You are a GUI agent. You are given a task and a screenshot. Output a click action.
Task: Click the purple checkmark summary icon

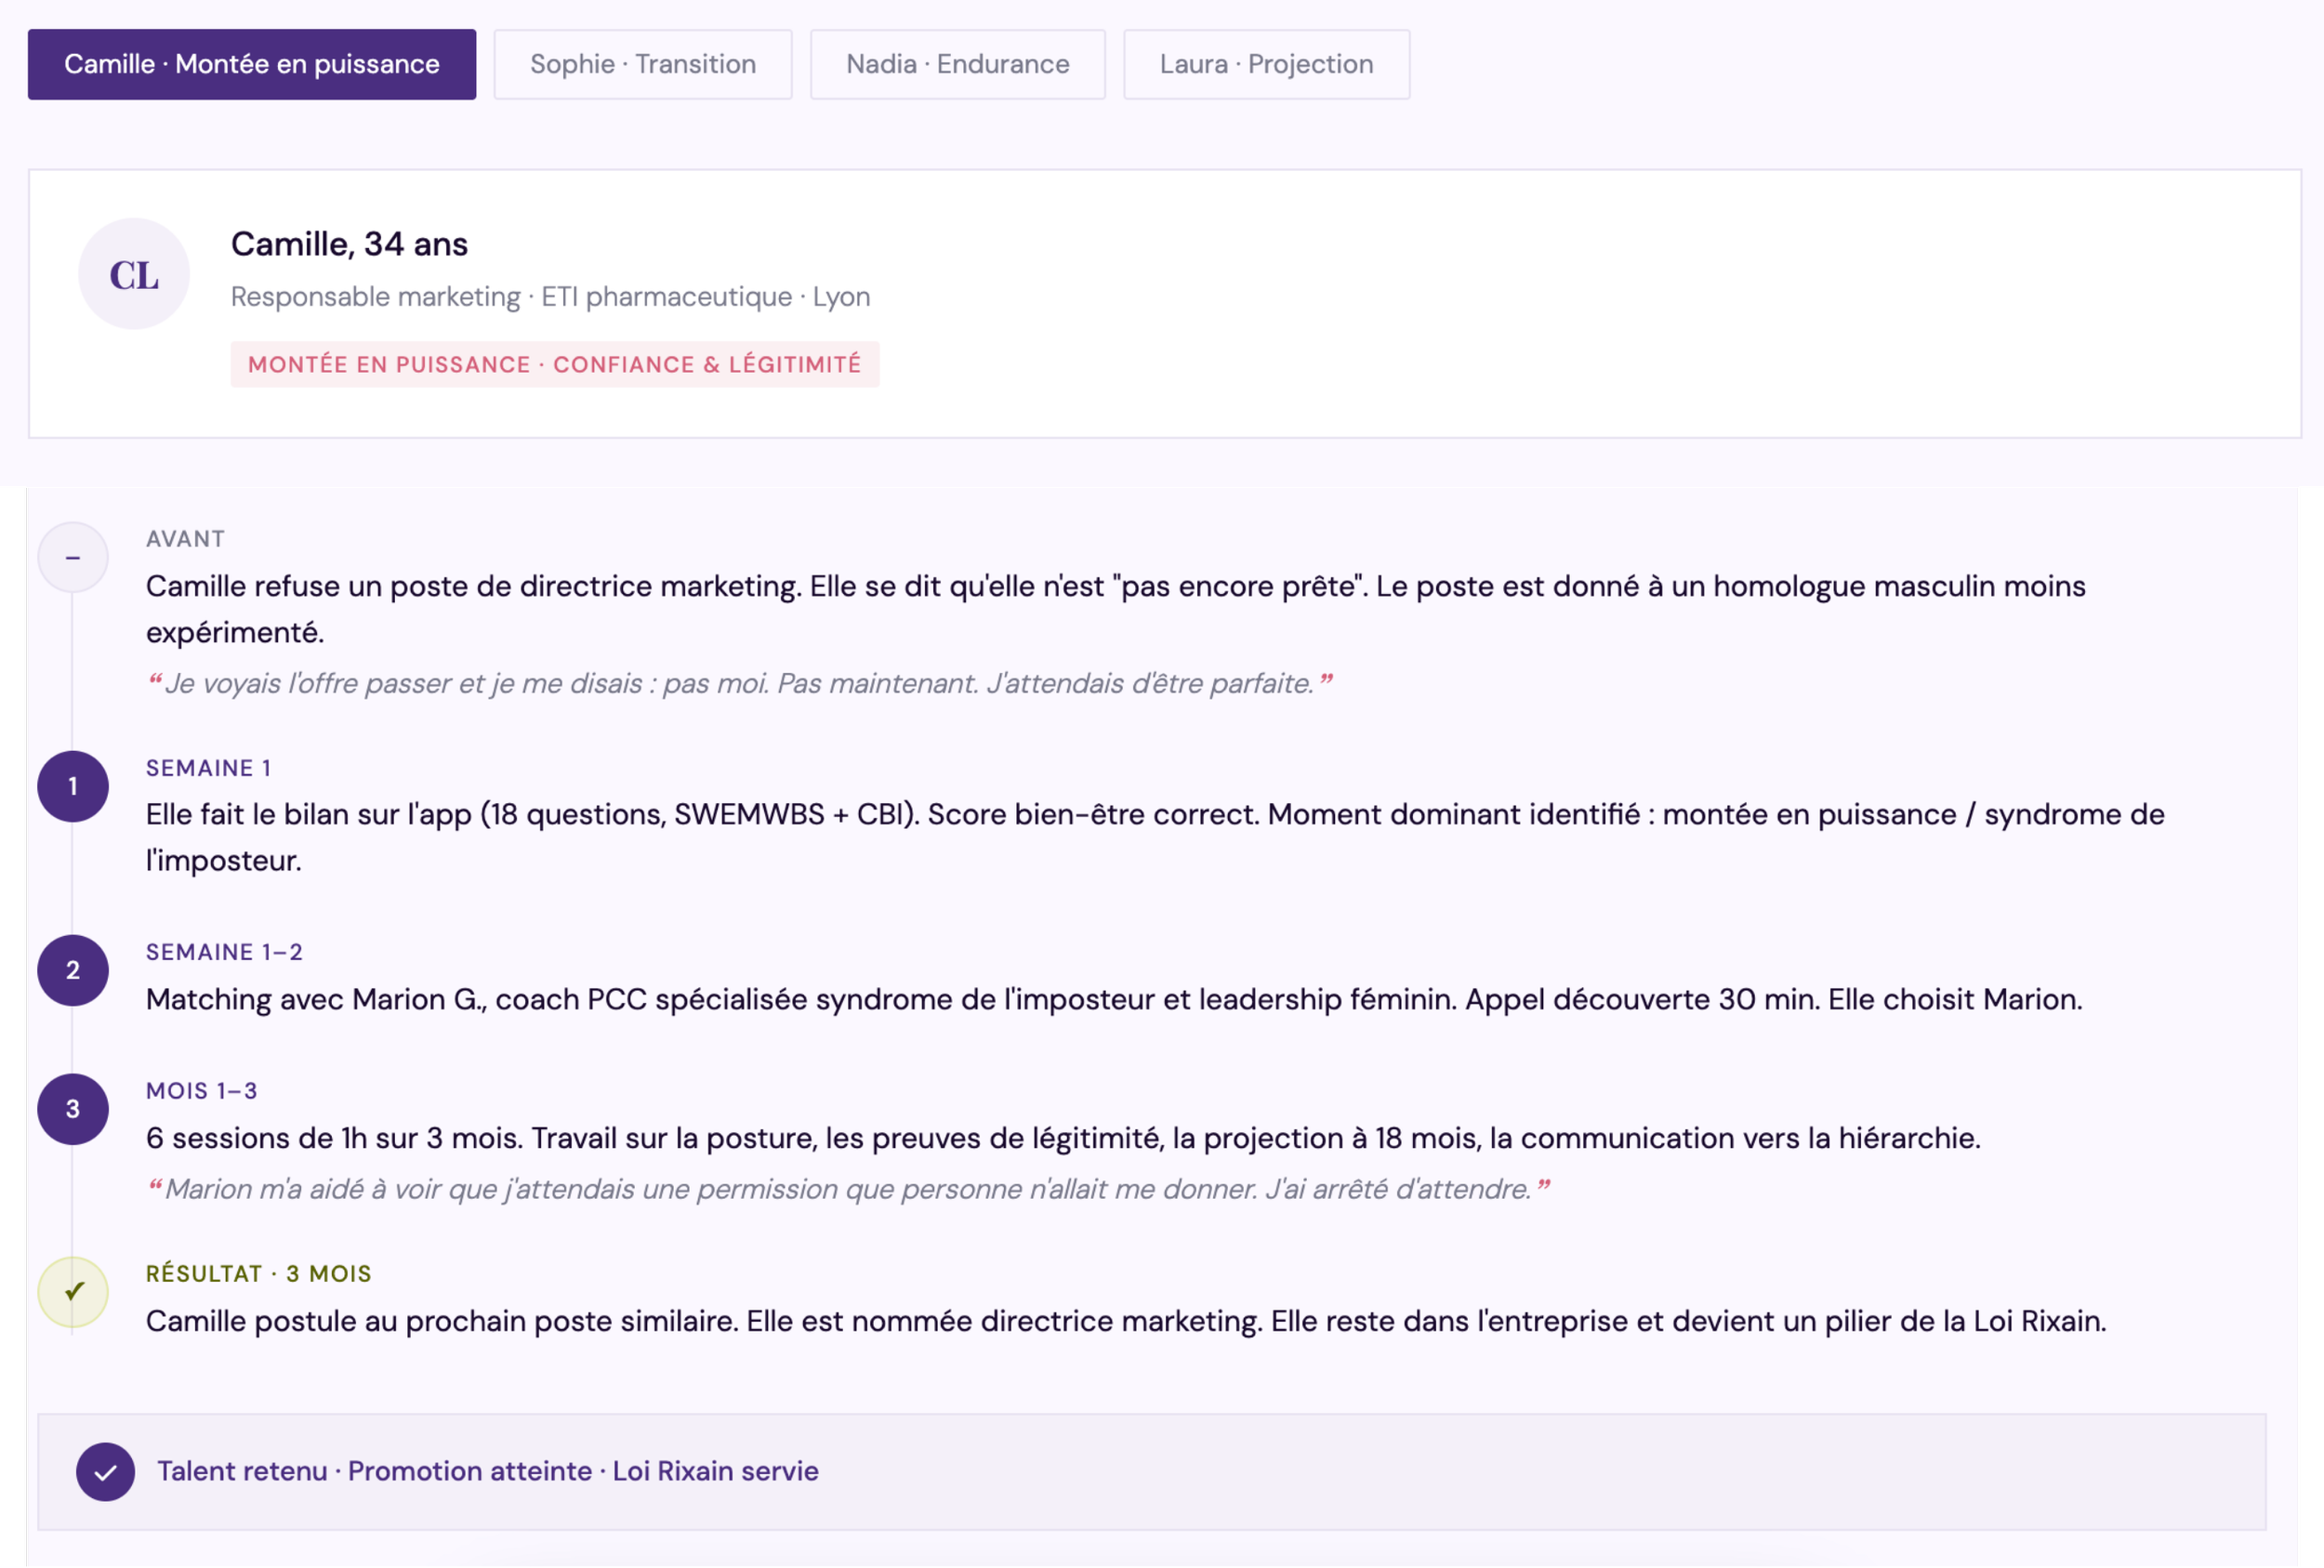[105, 1472]
